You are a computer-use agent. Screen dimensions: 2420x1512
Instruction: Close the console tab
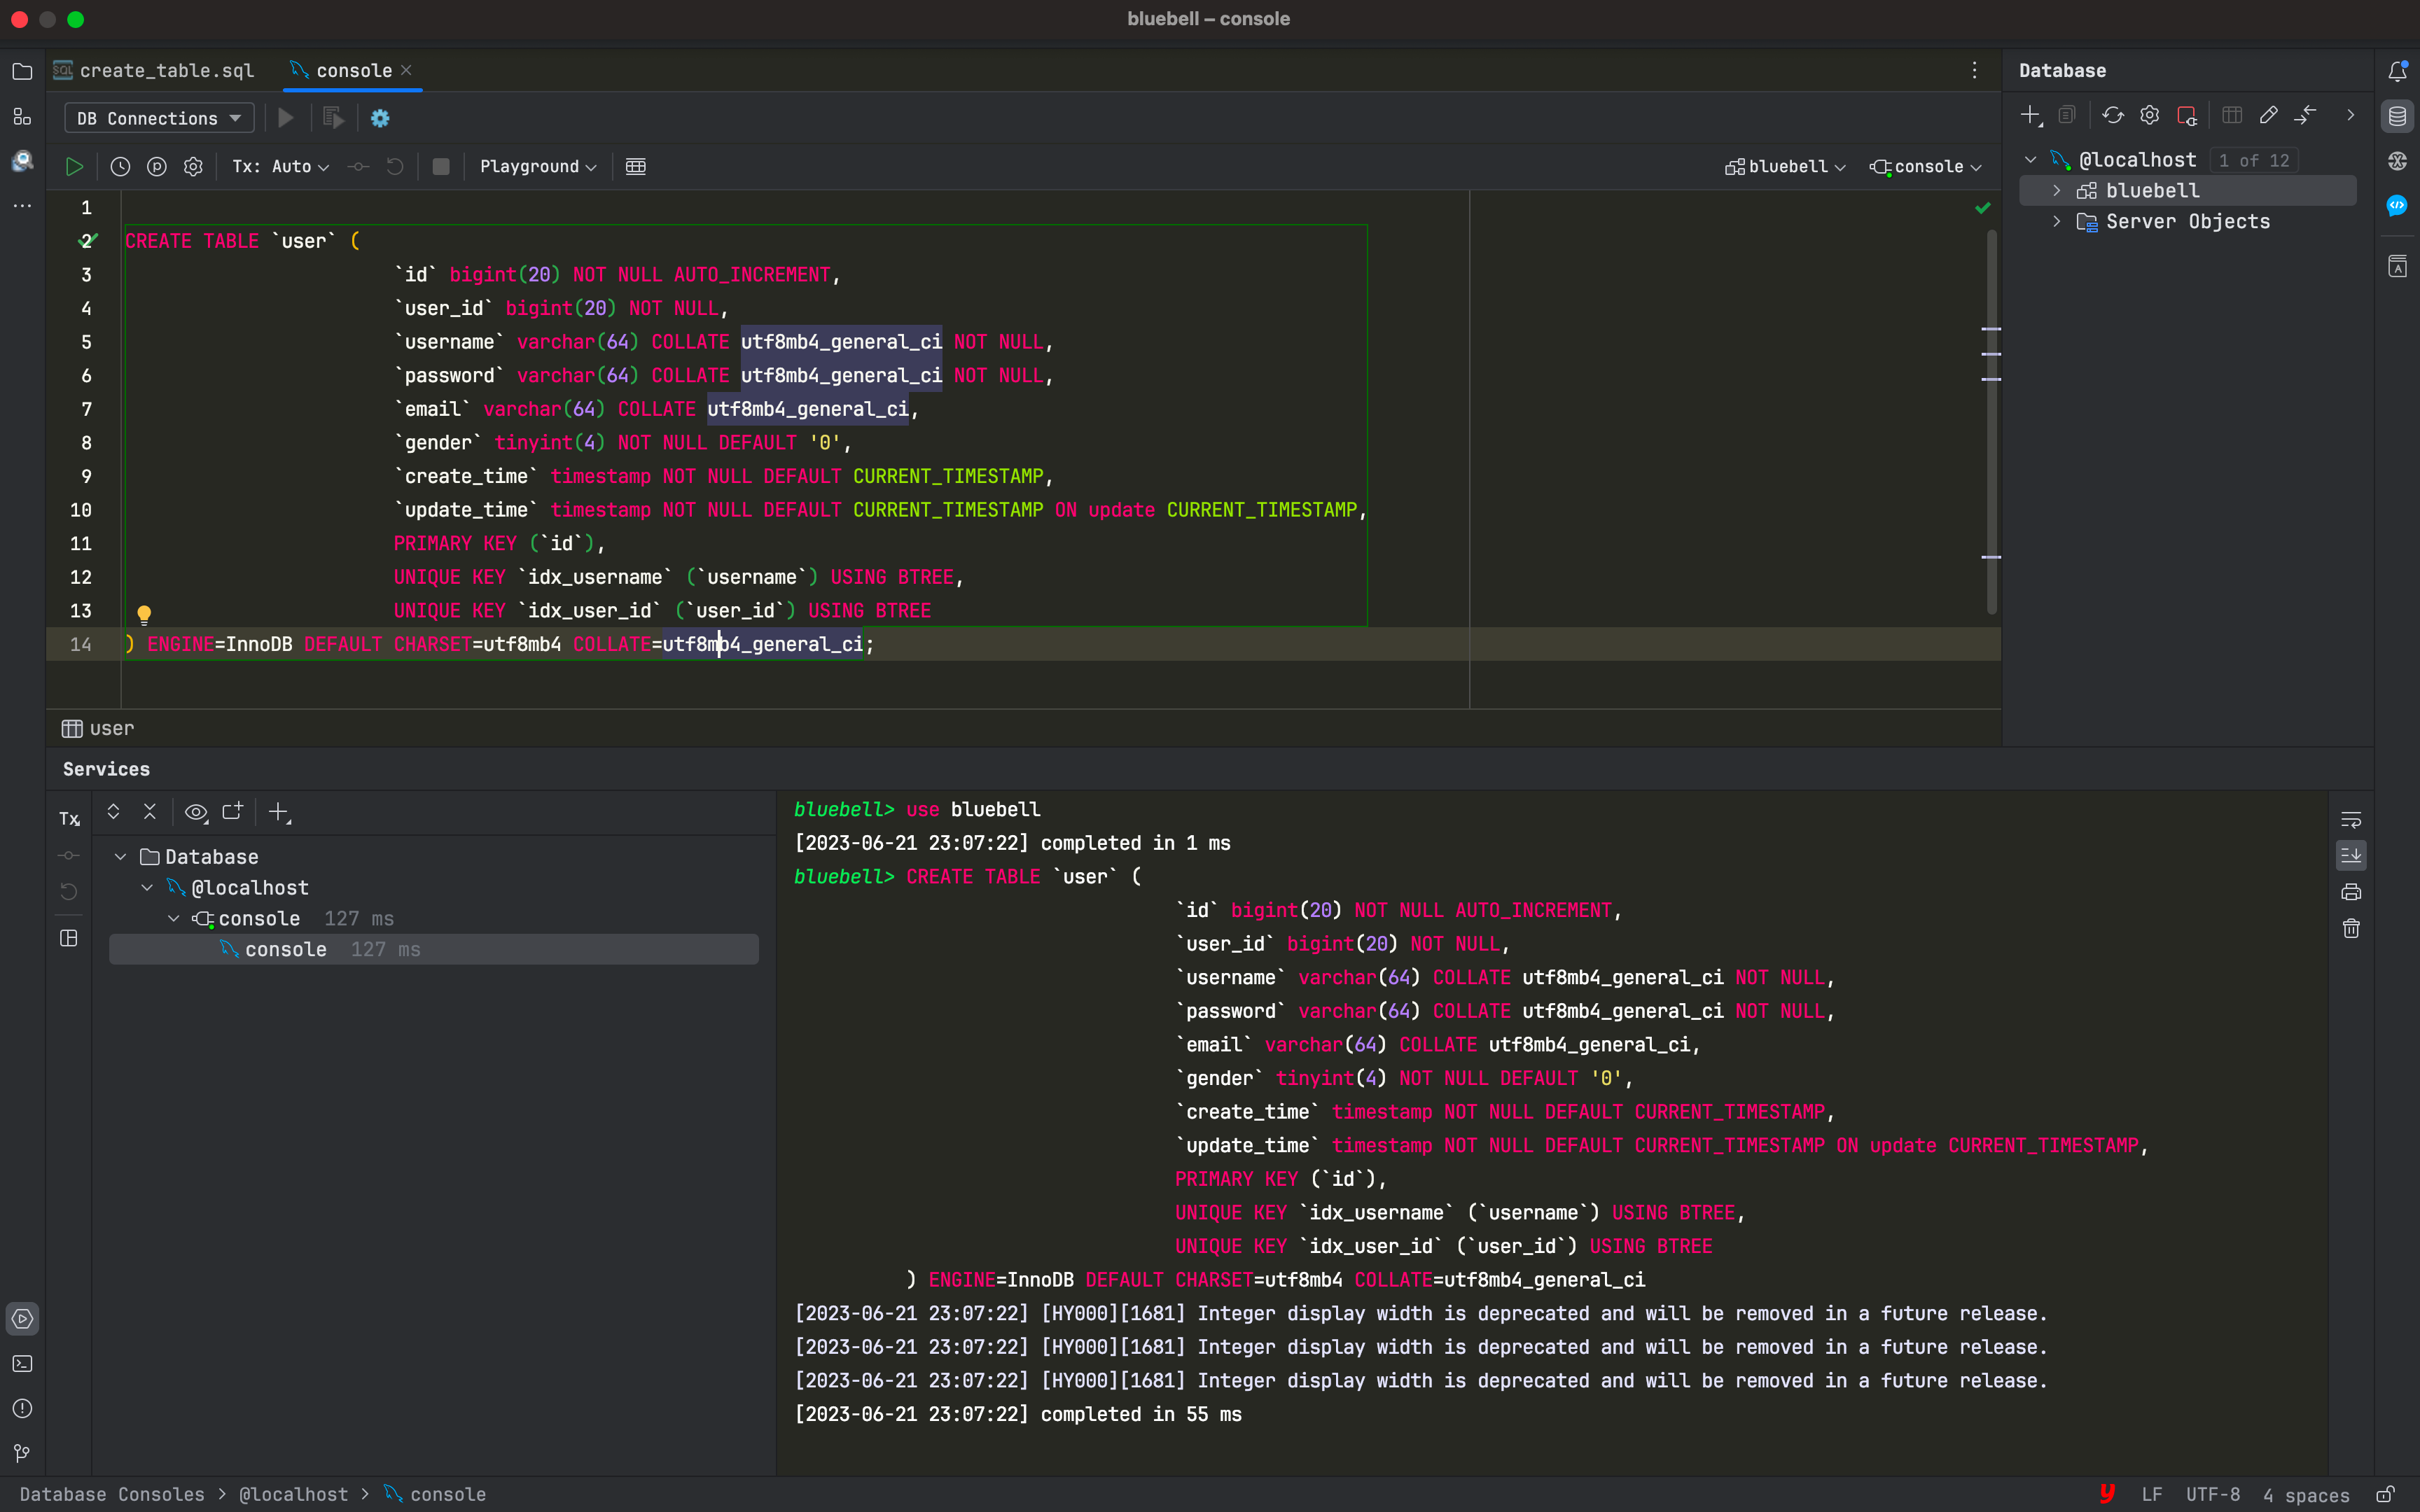(x=406, y=70)
